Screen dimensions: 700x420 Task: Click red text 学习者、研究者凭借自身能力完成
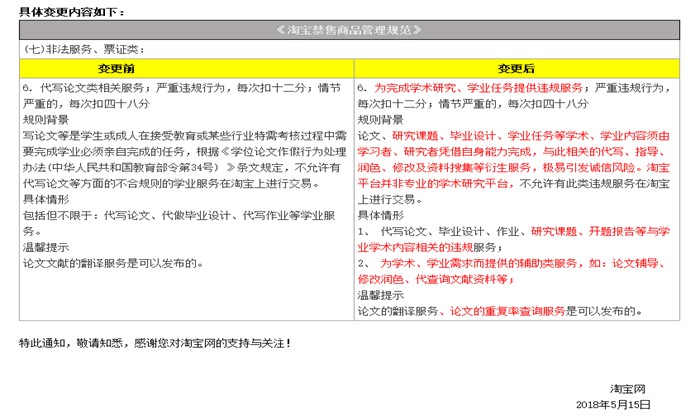pyautogui.click(x=444, y=152)
